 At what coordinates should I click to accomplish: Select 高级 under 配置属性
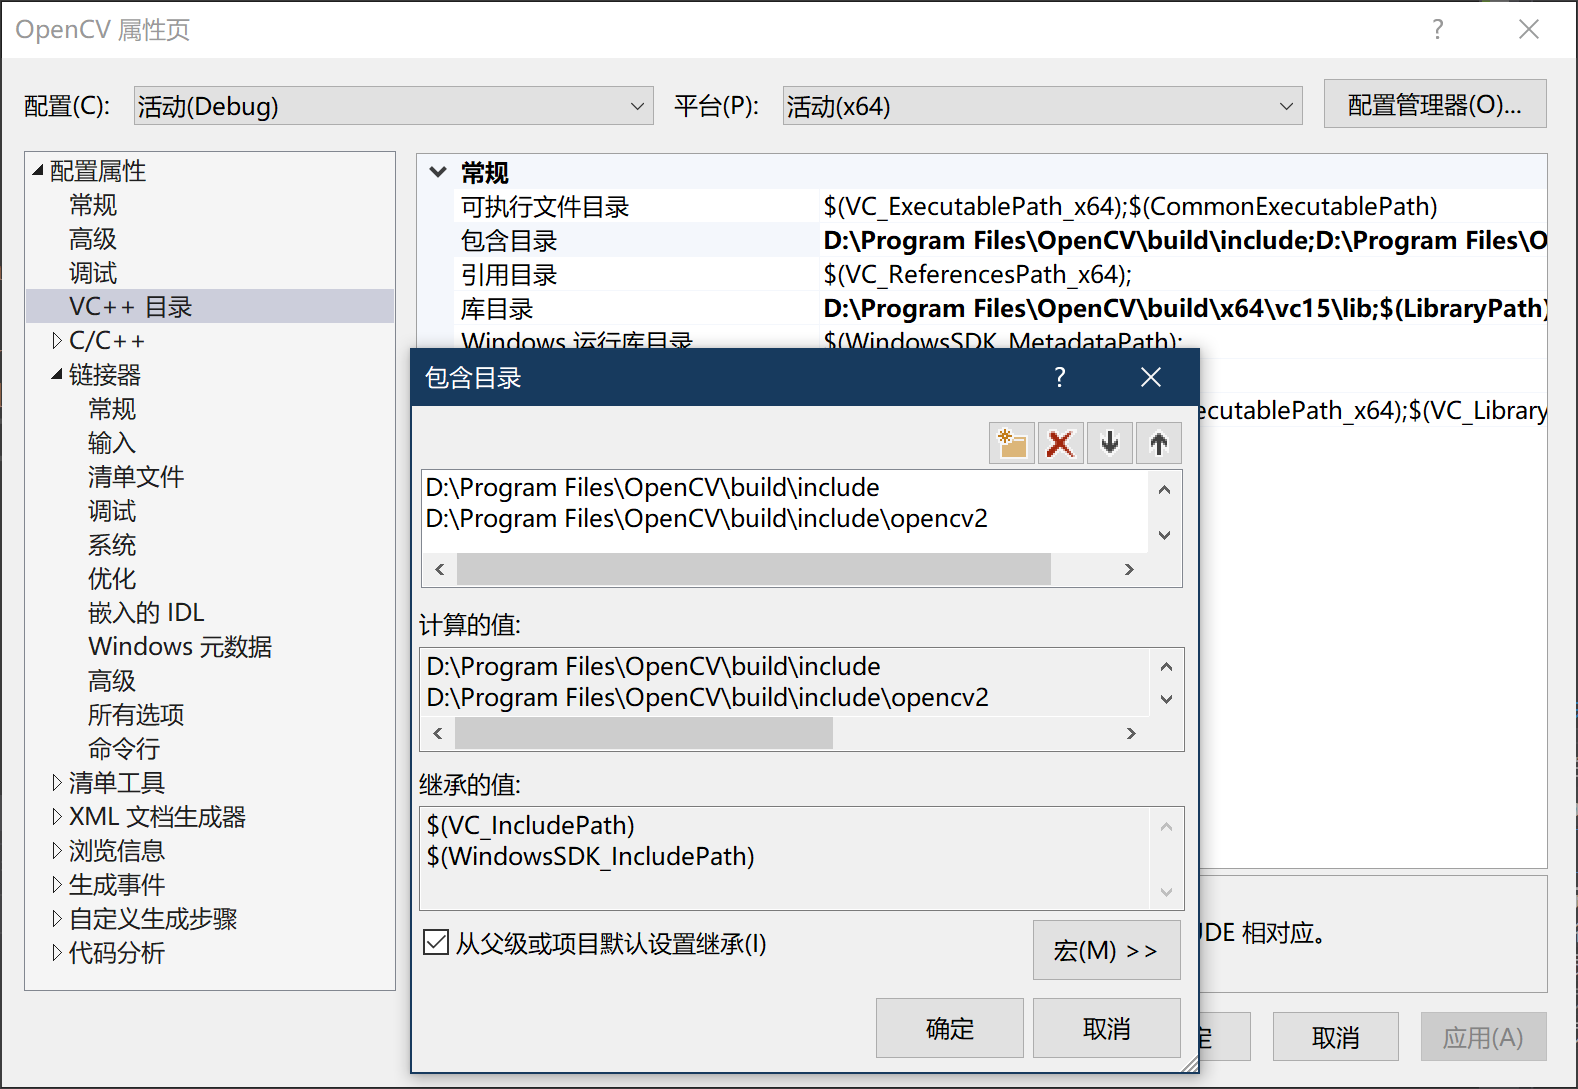[x=93, y=239]
